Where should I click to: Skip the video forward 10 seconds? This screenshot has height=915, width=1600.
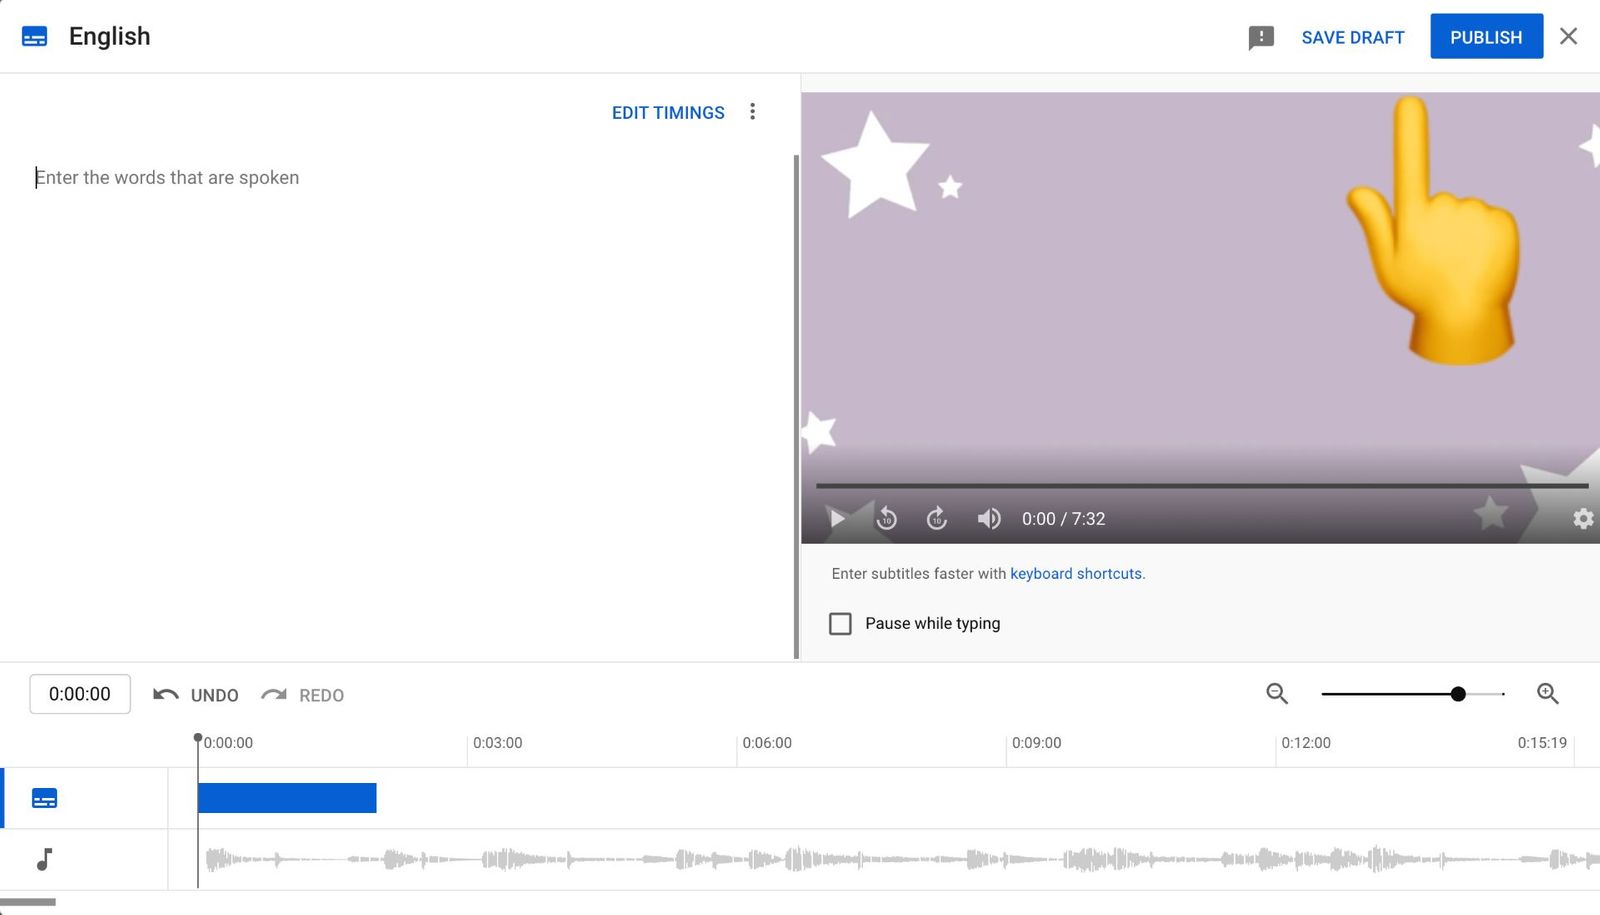937,519
